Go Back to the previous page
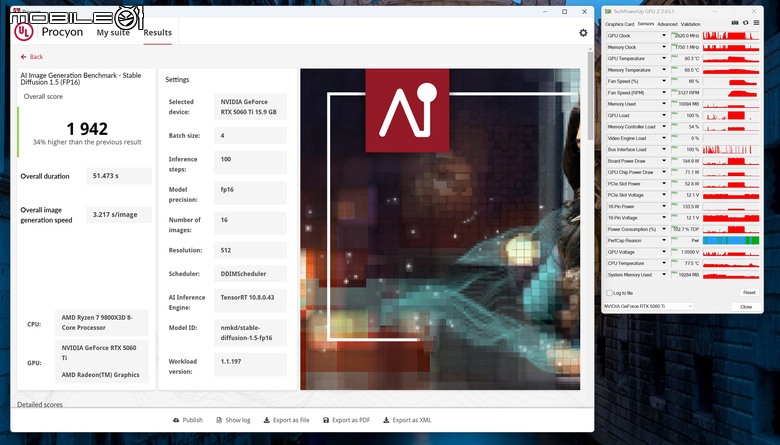Viewport: 780px width, 445px height. [32, 57]
